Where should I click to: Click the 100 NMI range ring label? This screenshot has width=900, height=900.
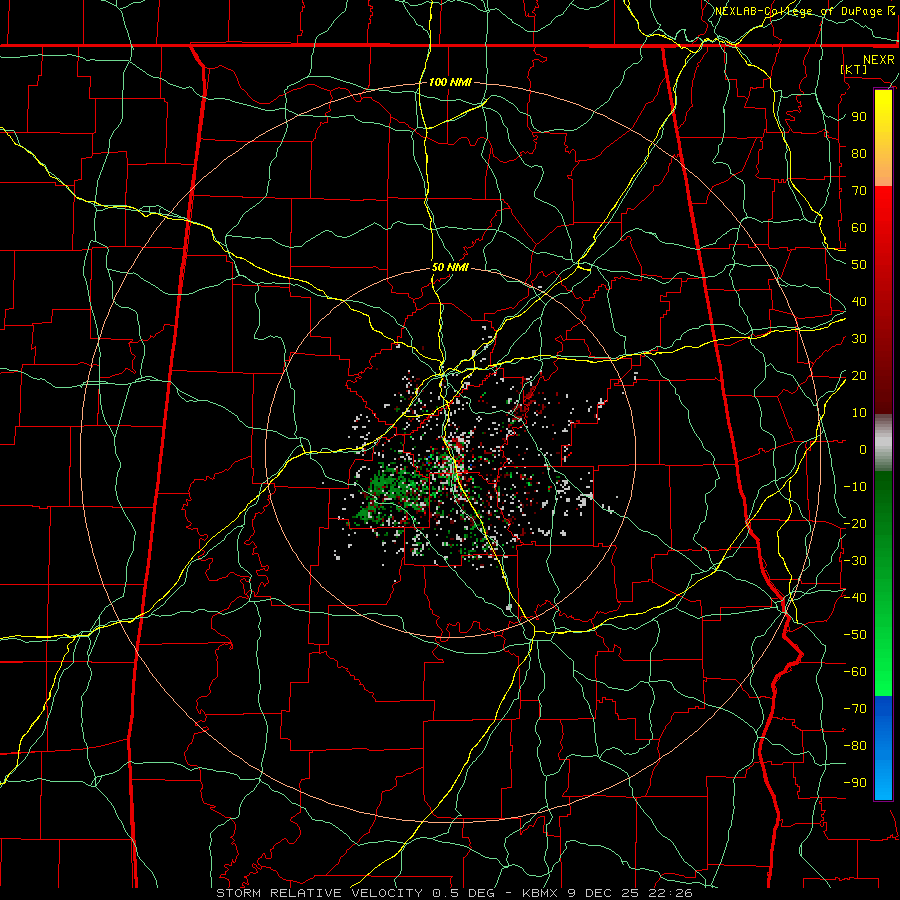[x=450, y=82]
